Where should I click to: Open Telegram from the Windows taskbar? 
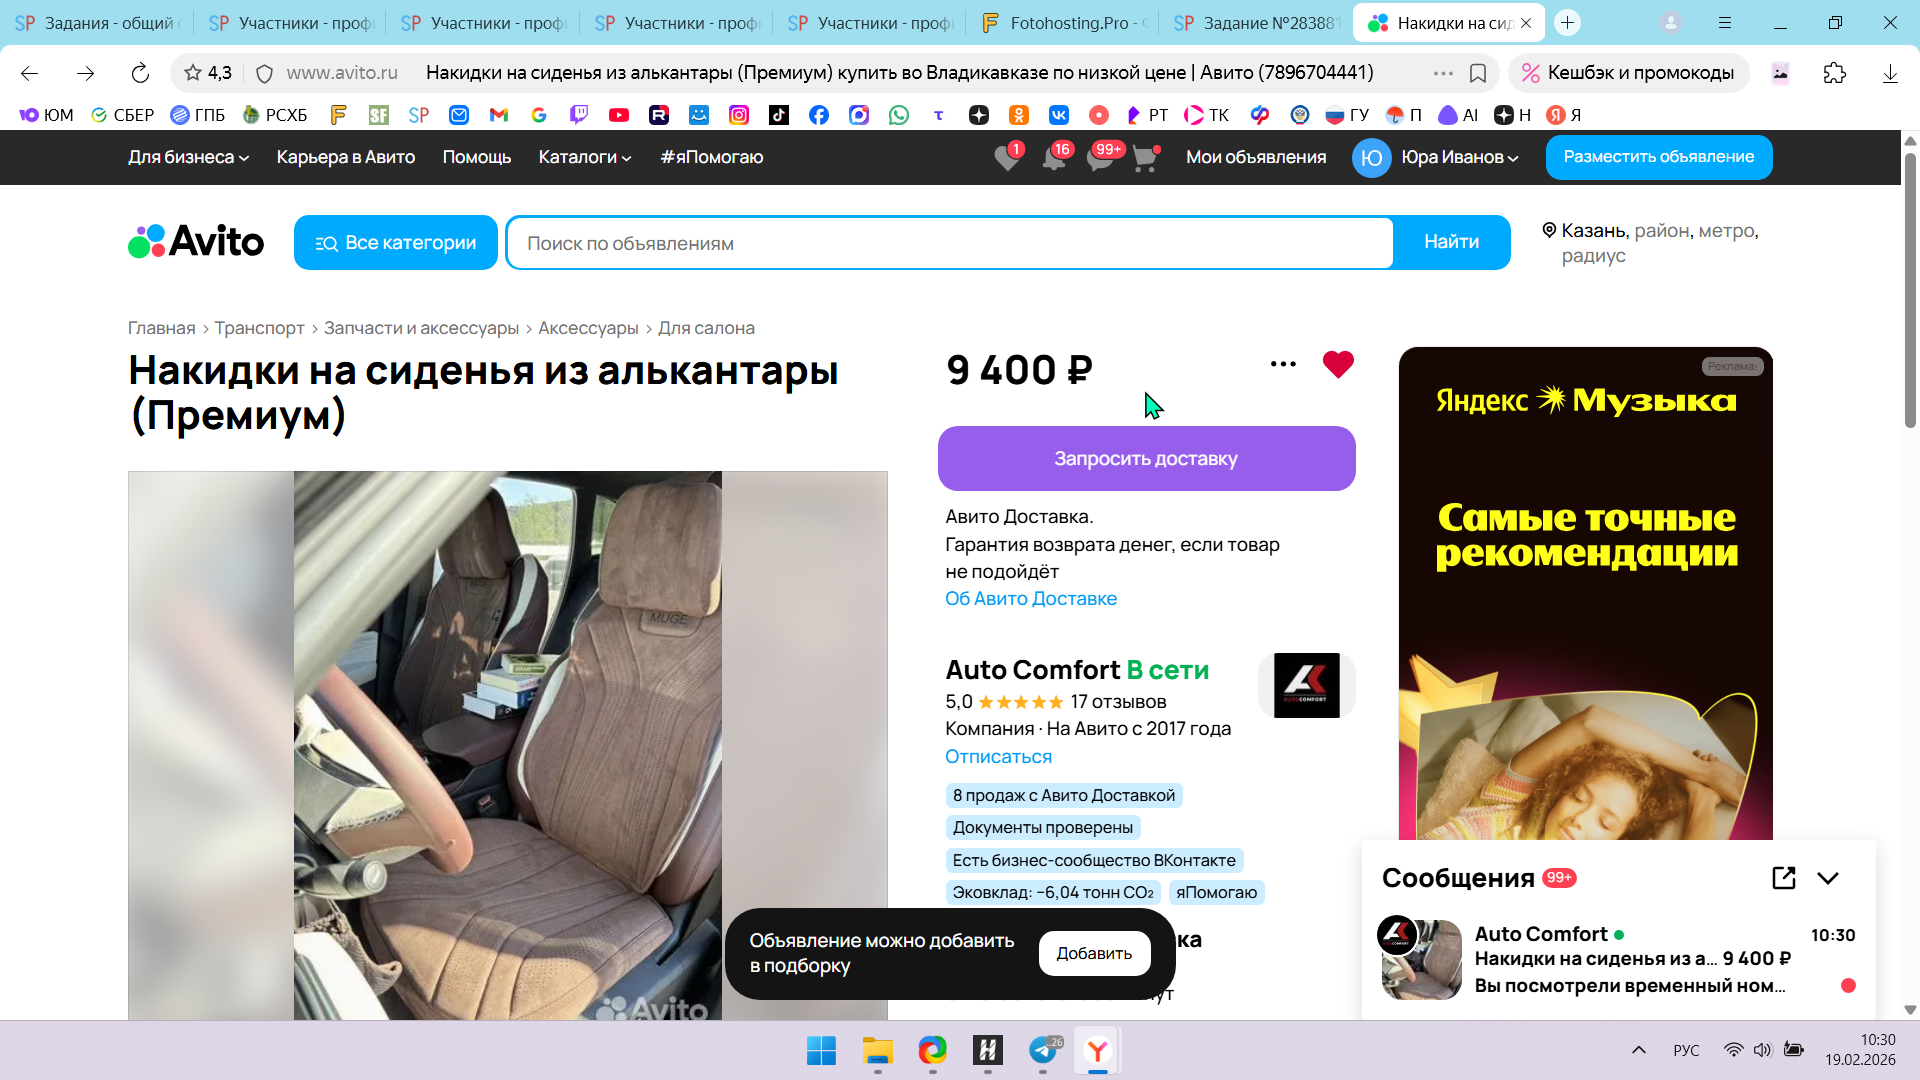coord(1043,1050)
